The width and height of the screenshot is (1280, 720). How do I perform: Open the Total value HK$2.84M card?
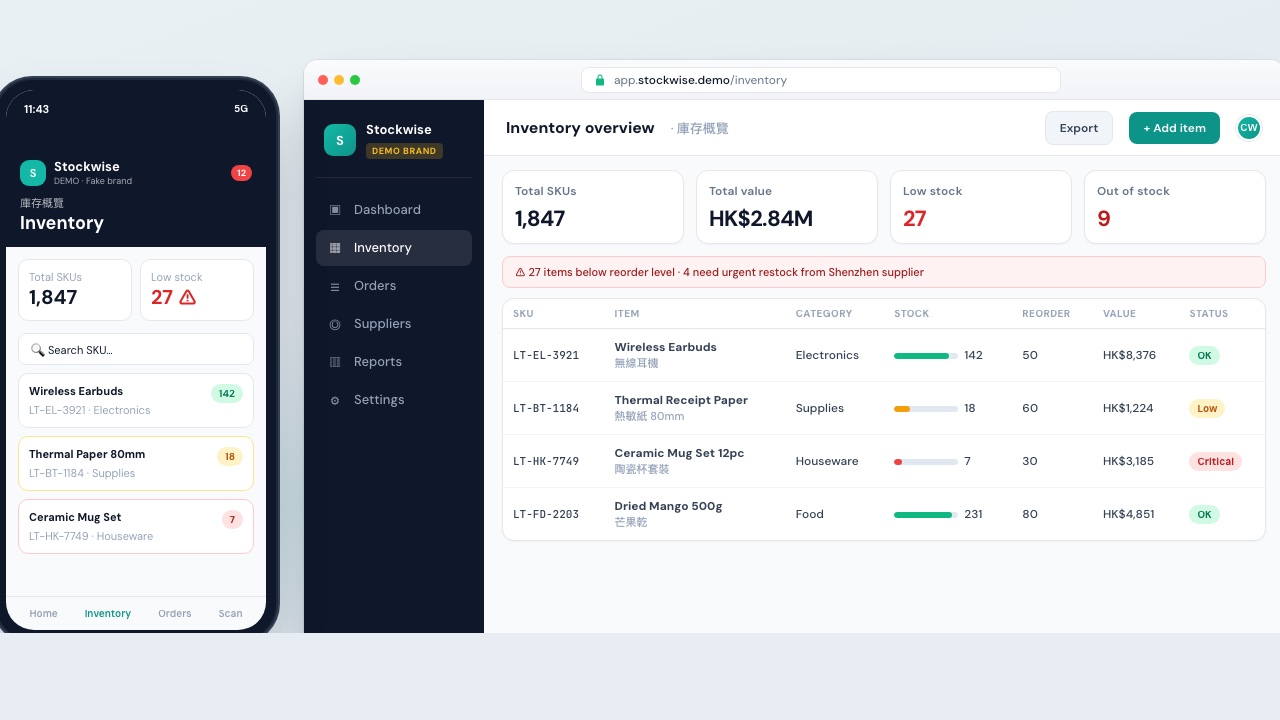[787, 207]
